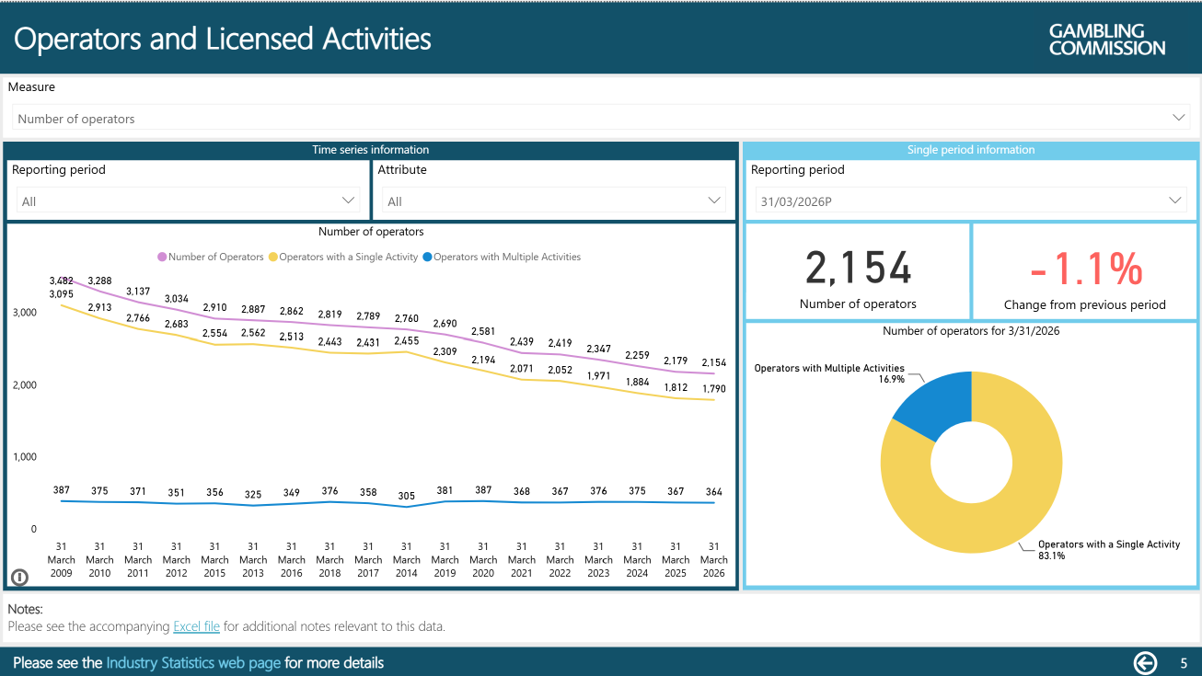Click the info icon below the line chart
The width and height of the screenshot is (1202, 676).
(19, 577)
